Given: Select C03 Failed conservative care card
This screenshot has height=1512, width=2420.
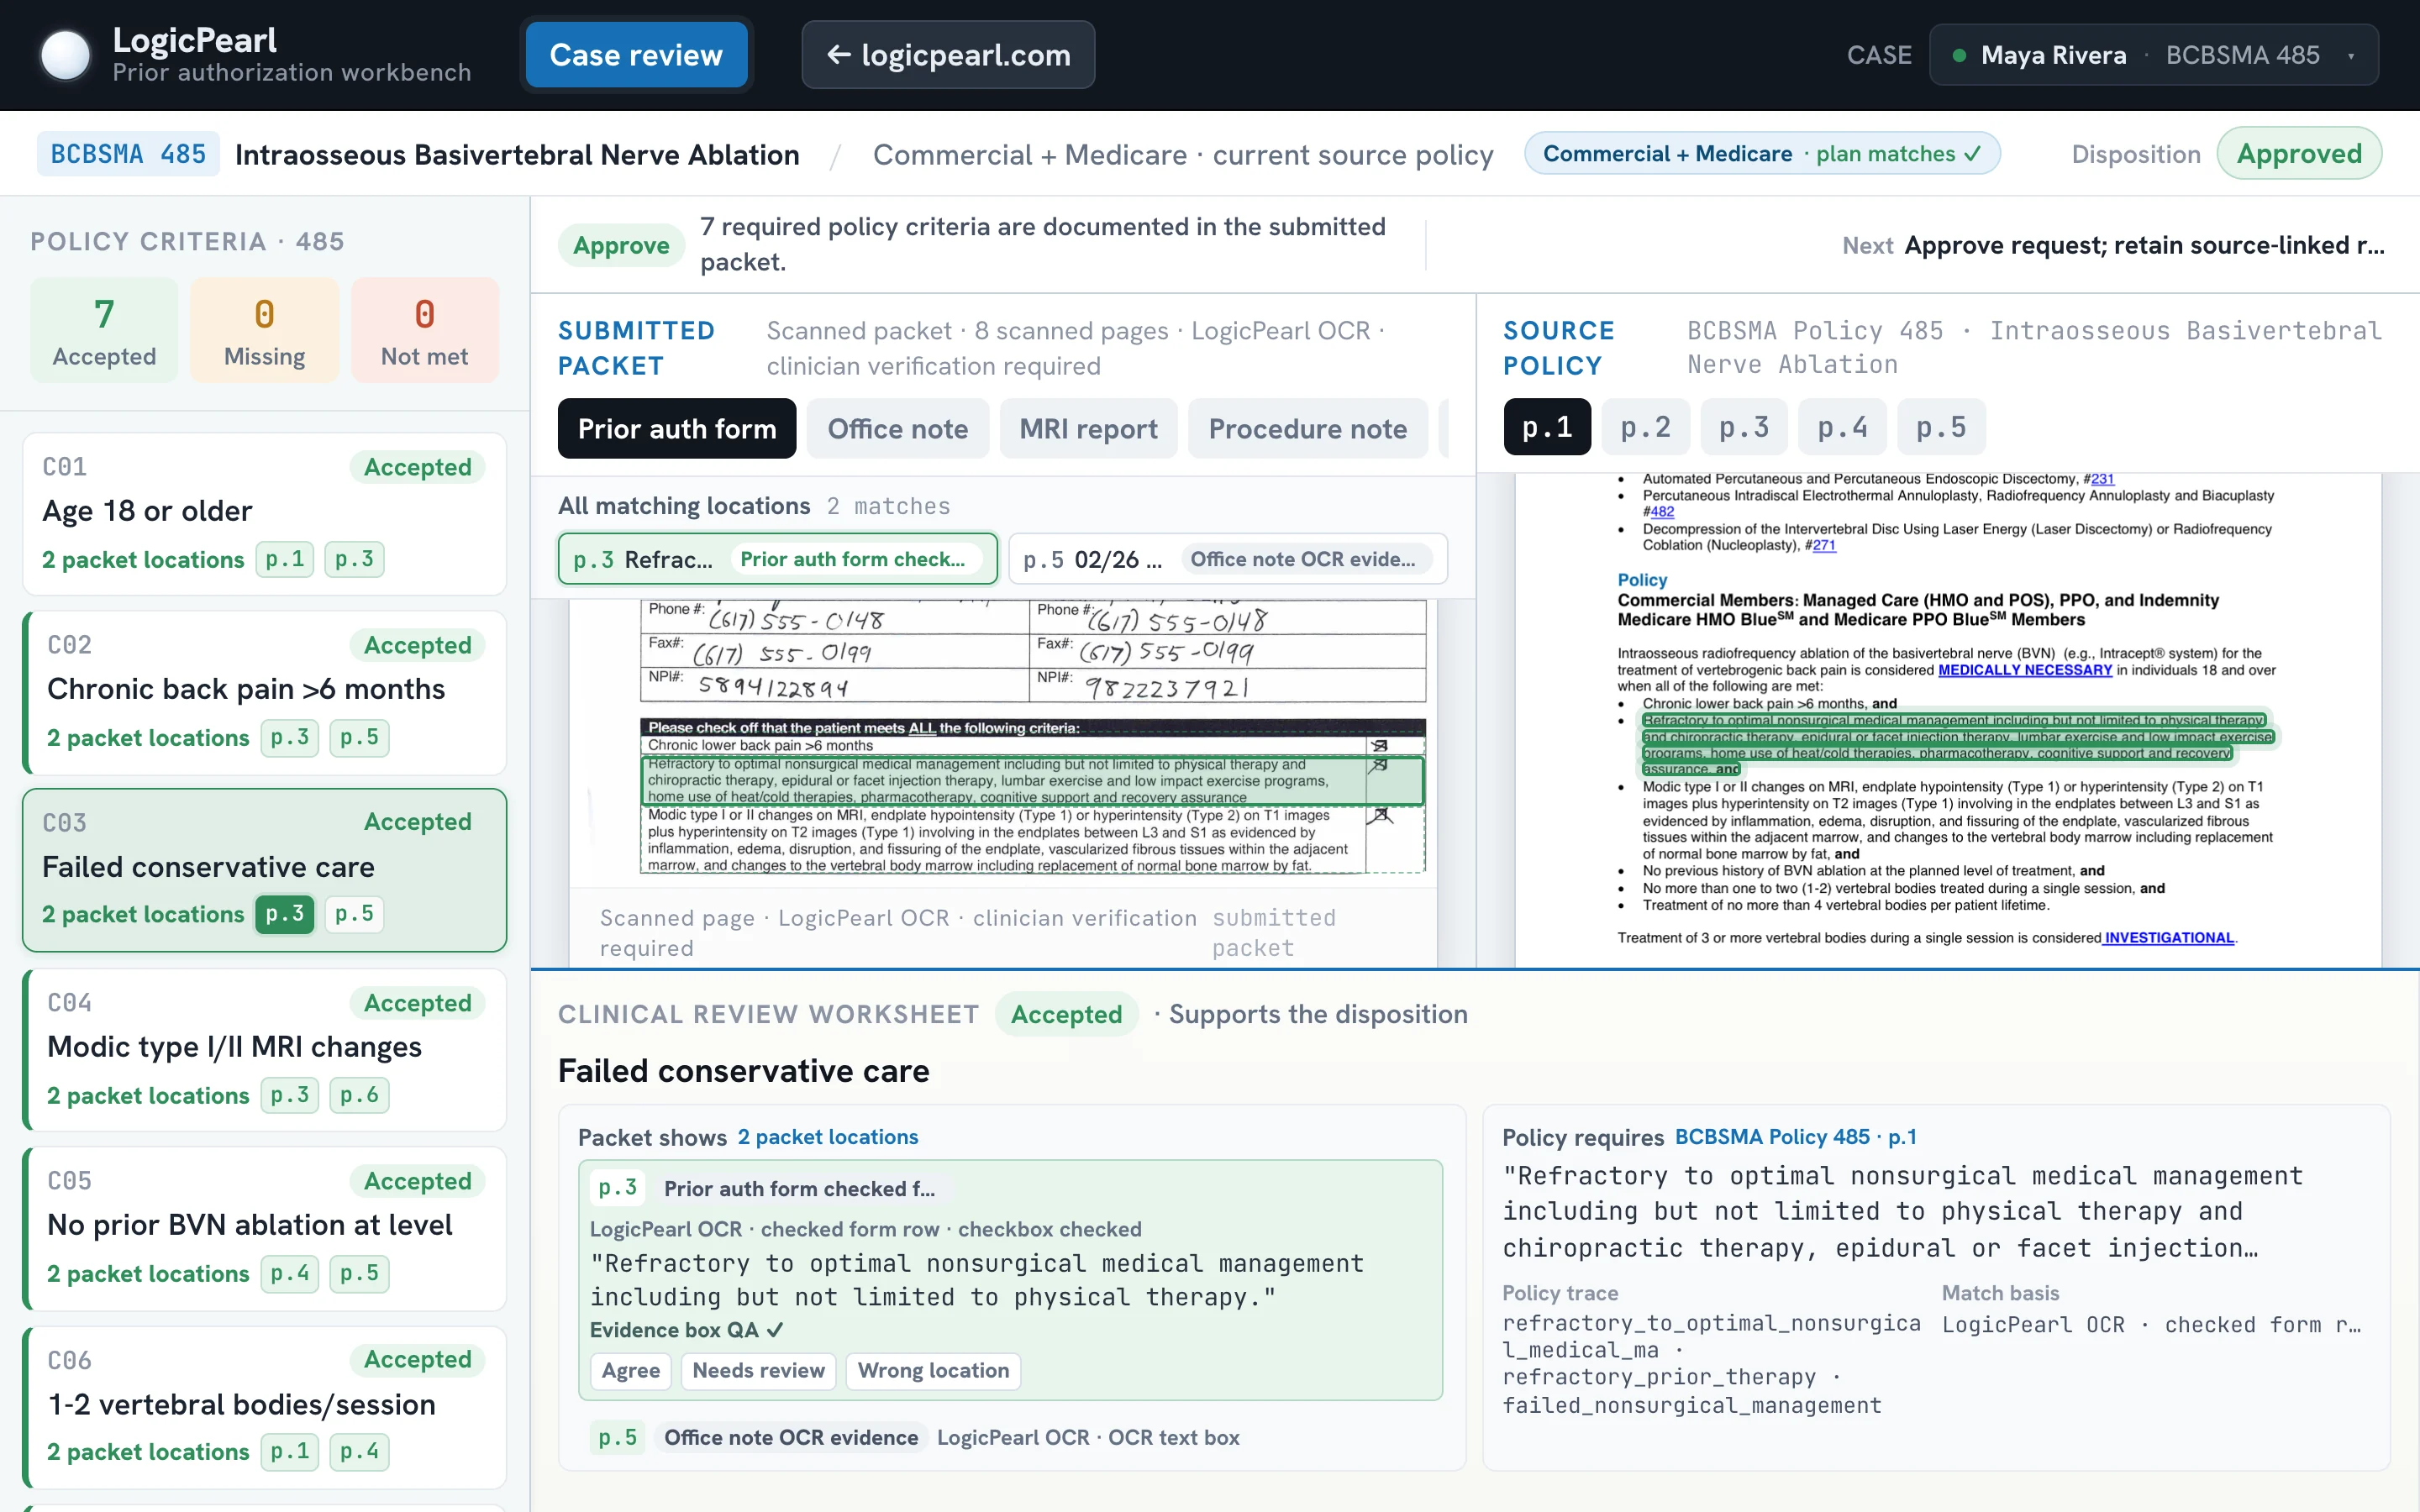Looking at the screenshot, I should point(264,870).
